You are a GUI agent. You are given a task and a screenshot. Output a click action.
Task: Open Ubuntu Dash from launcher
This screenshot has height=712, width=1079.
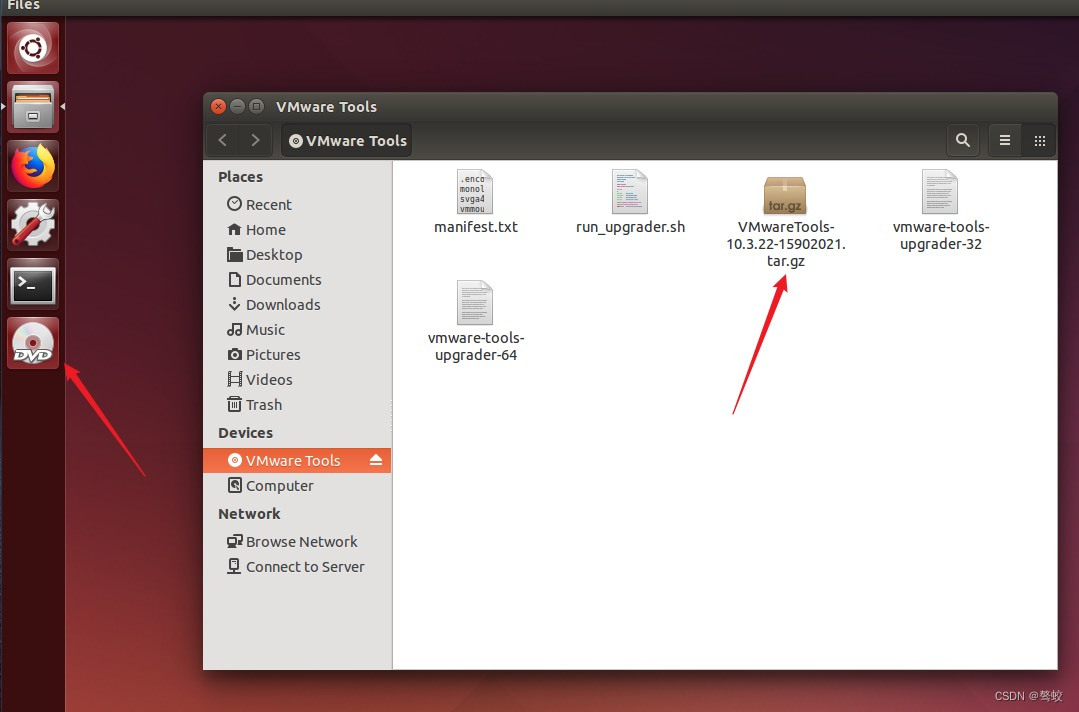click(x=33, y=48)
